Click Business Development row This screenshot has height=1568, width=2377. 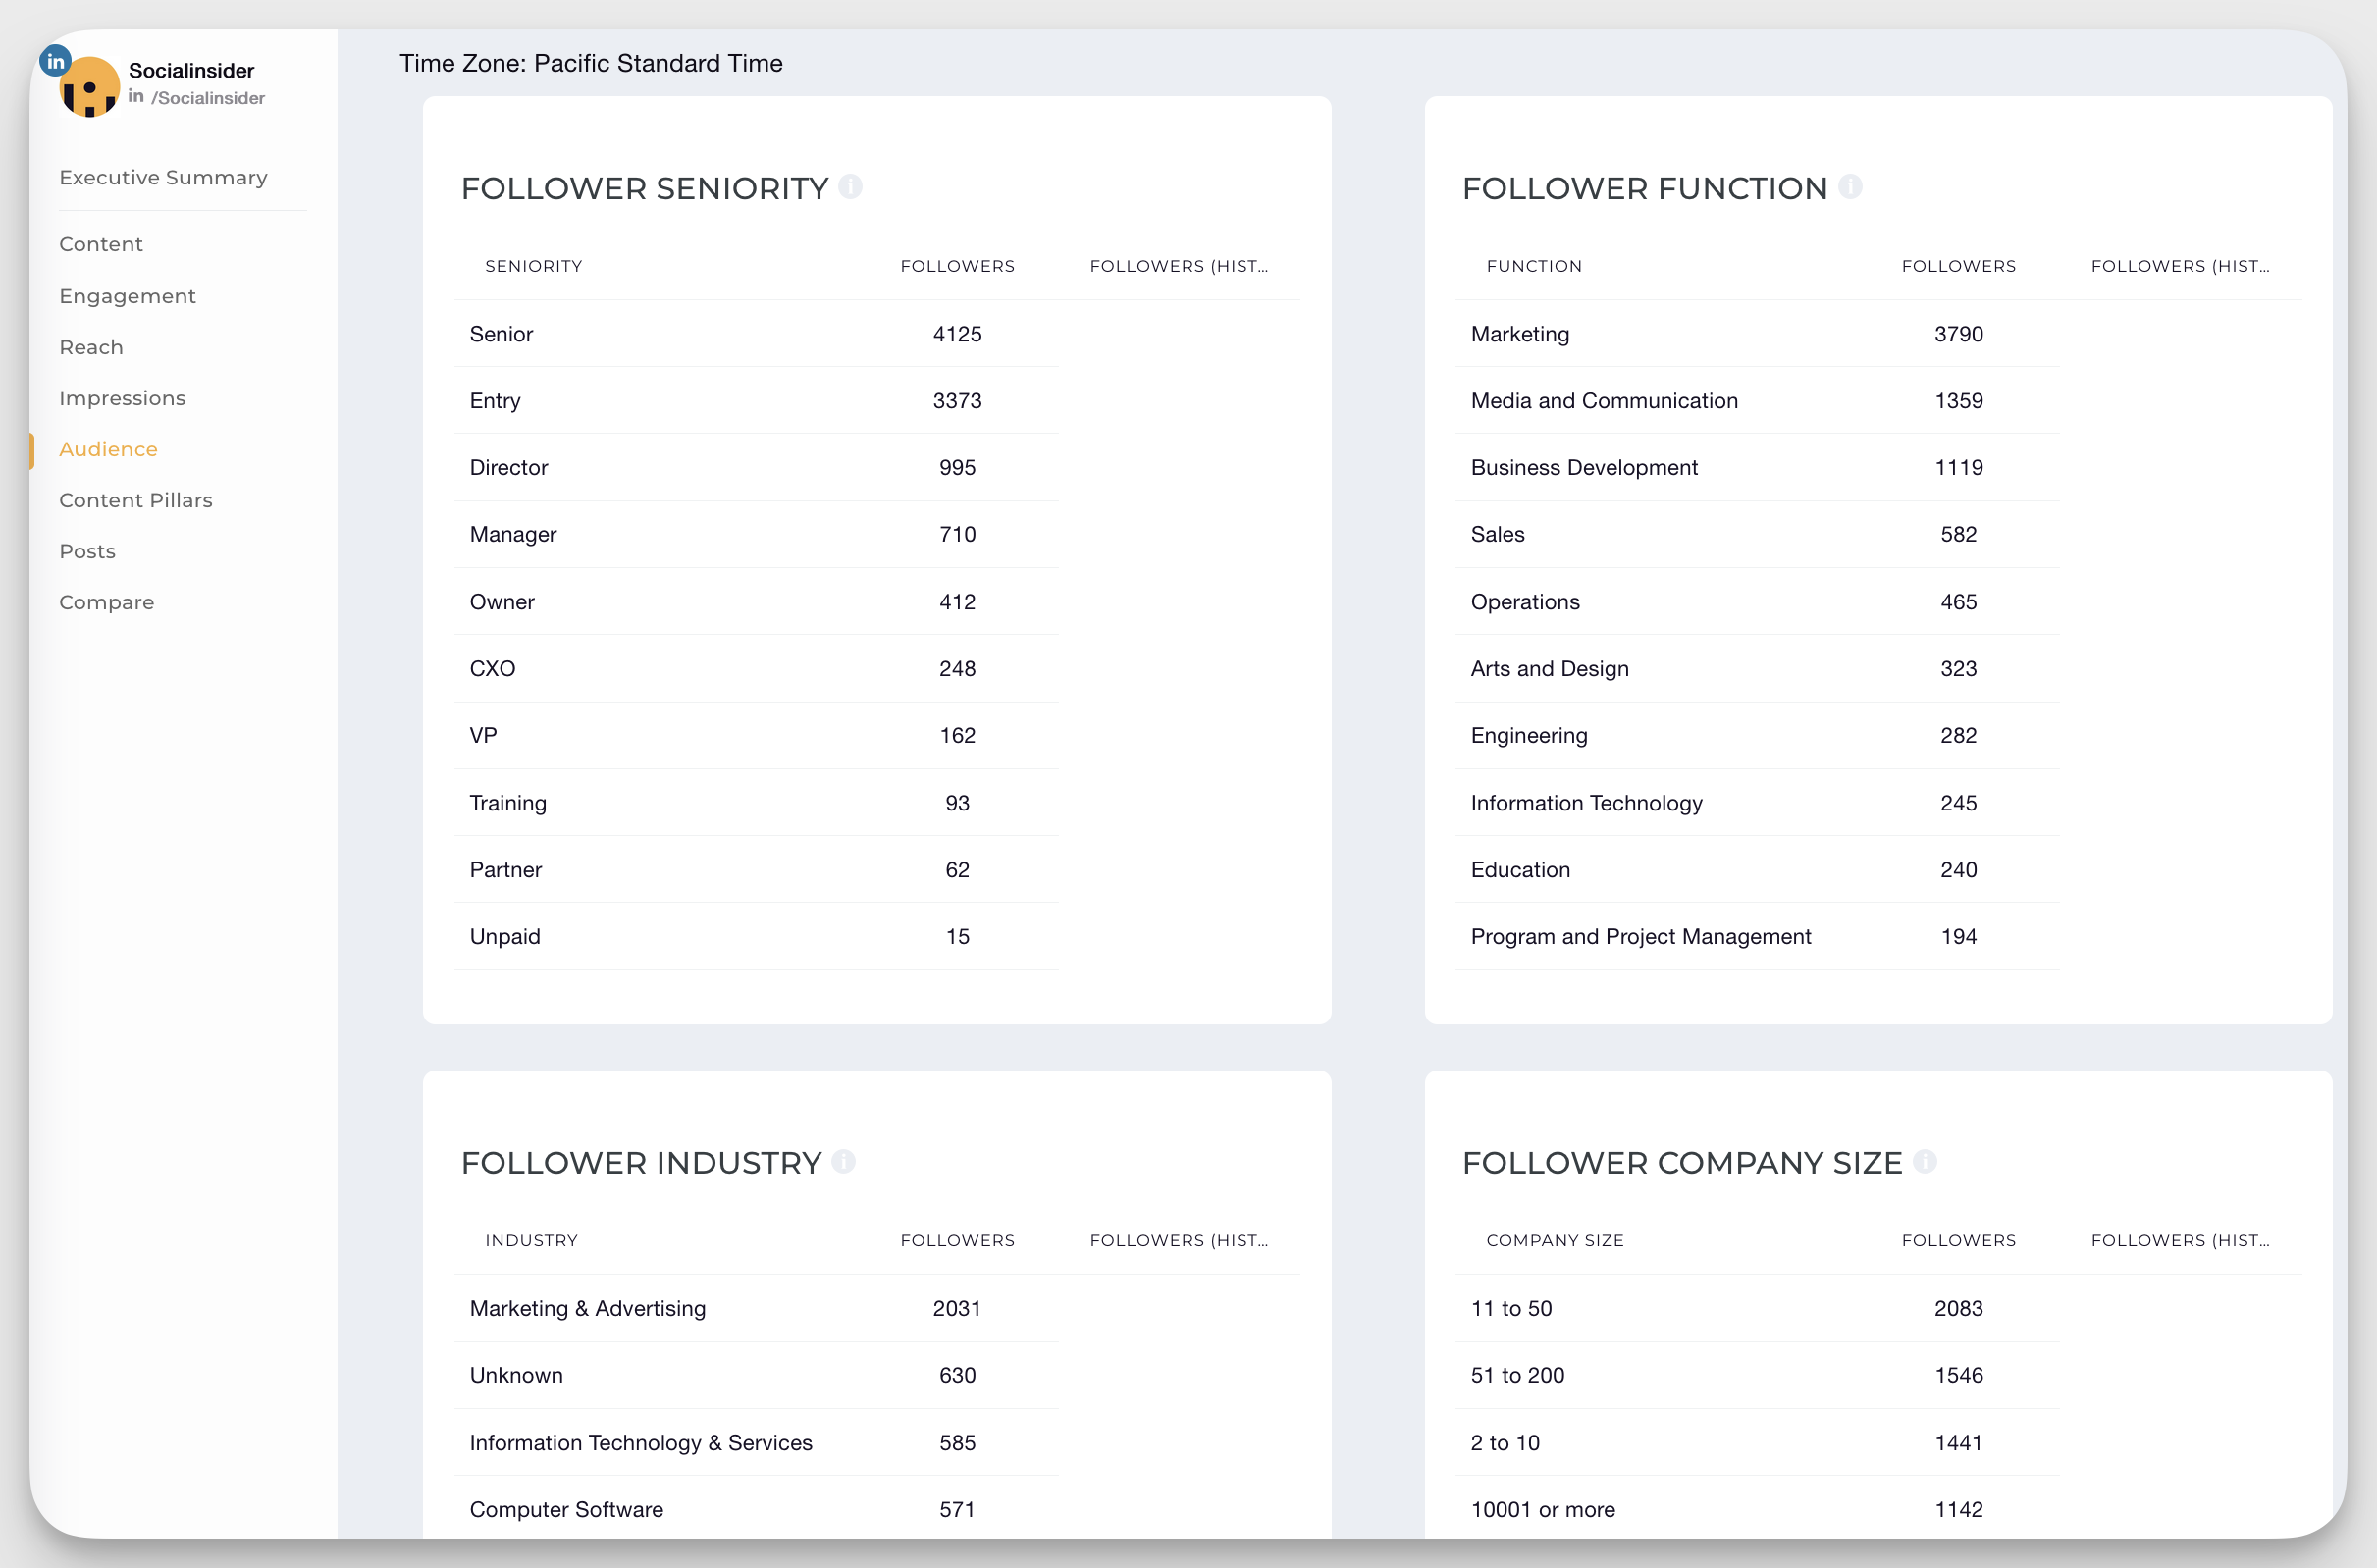[x=1758, y=468]
